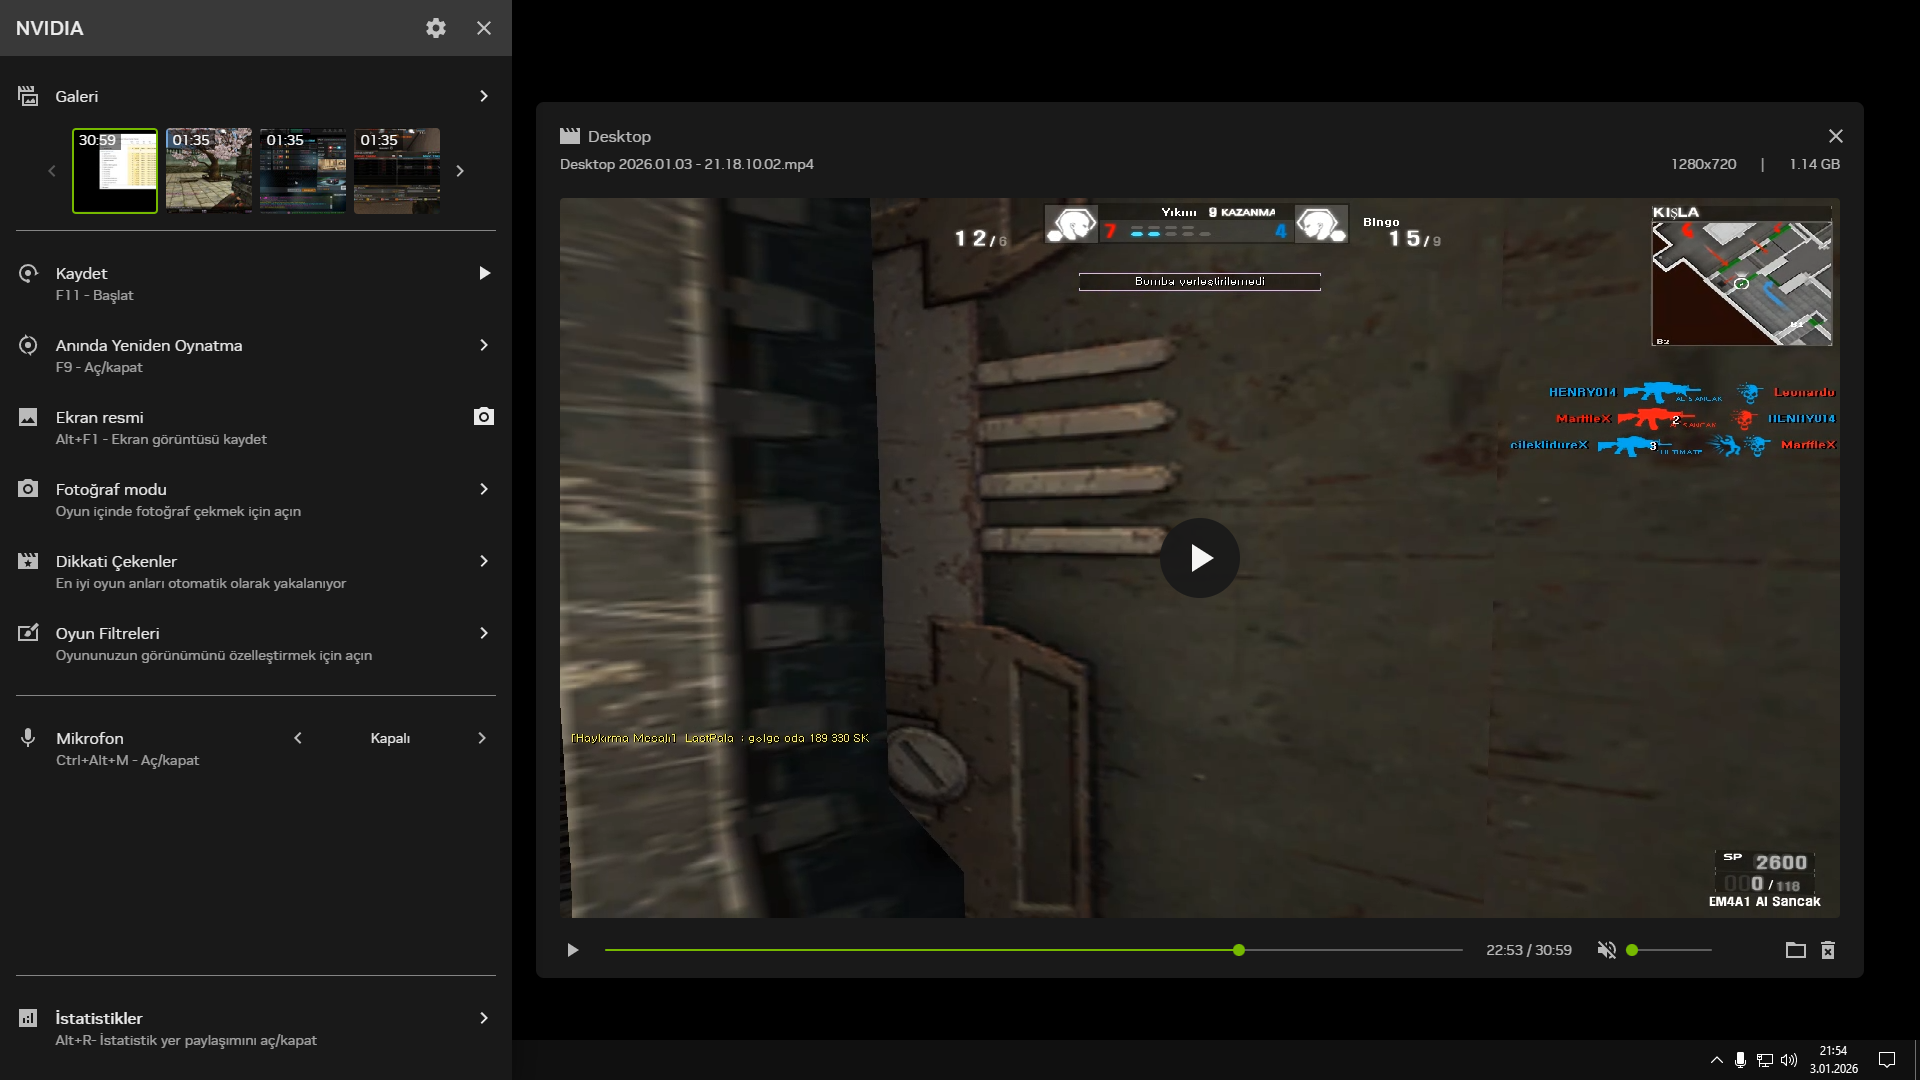Switch microphone mode to next option

pos(482,738)
